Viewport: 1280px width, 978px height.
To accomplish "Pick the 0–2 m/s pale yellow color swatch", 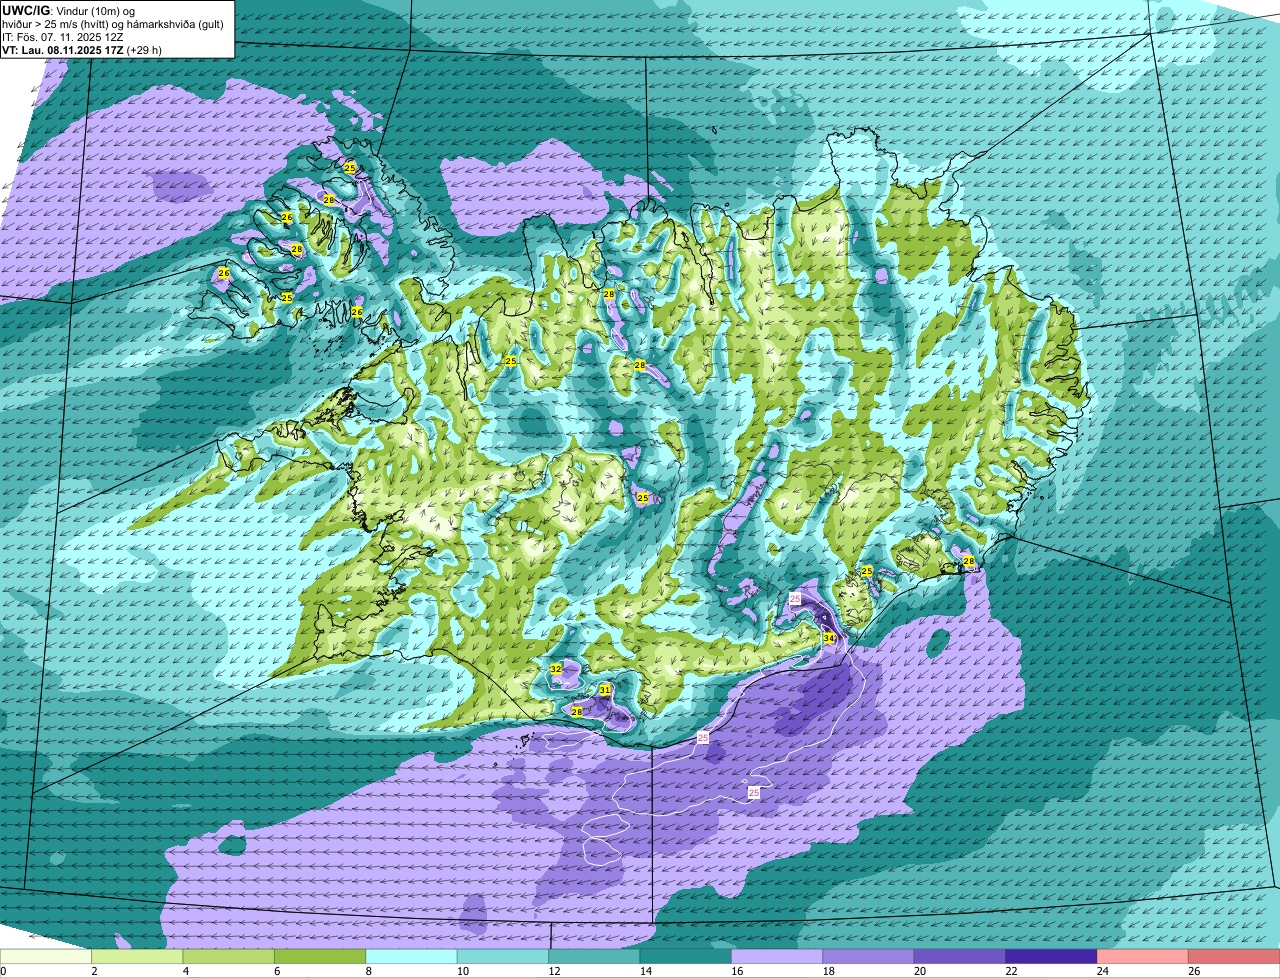I will coord(46,956).
